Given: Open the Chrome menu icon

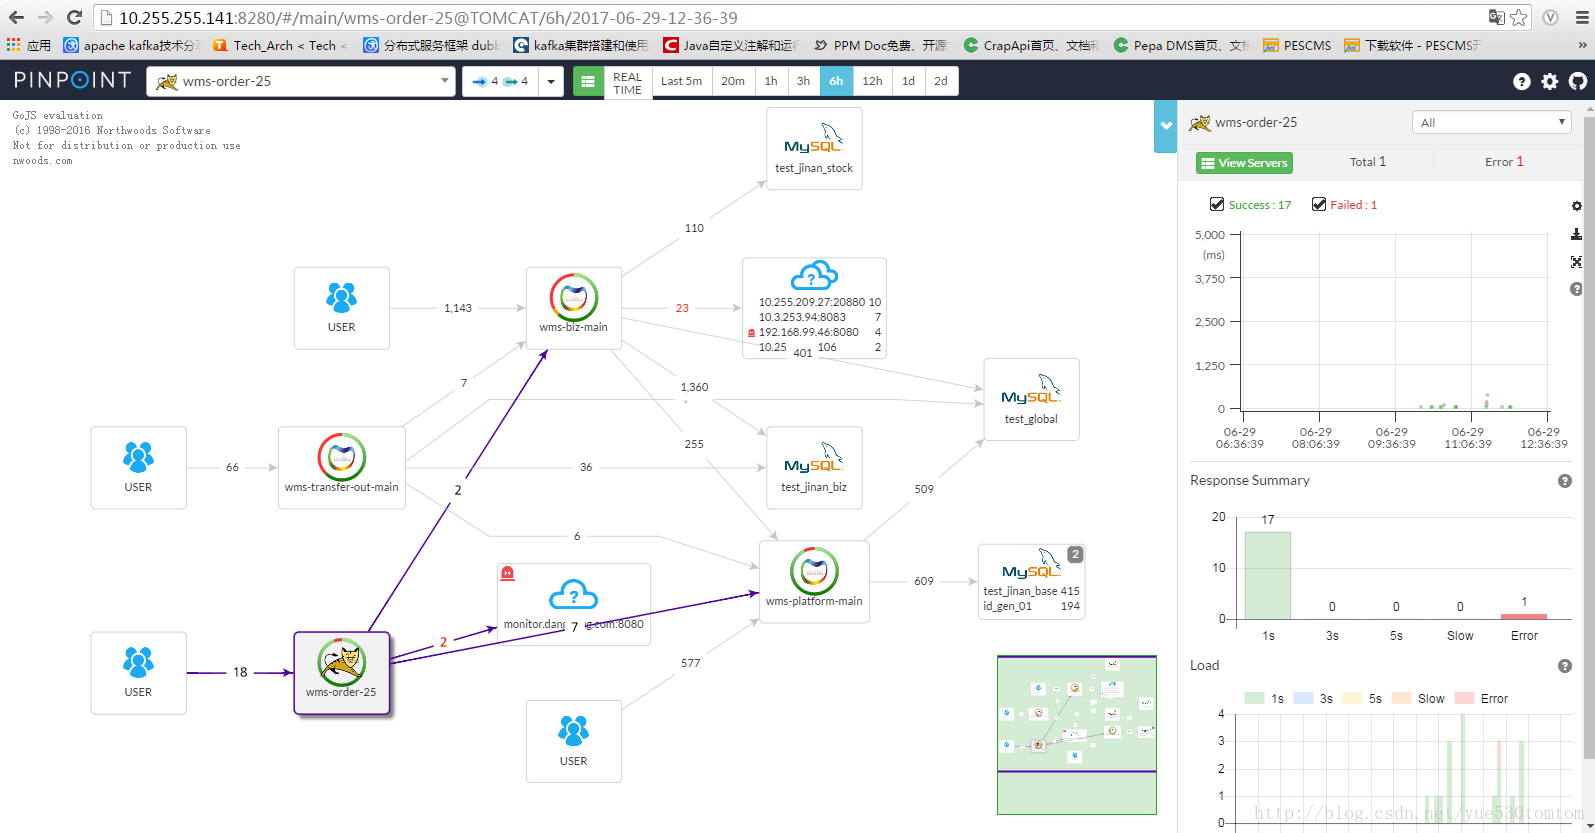Looking at the screenshot, I should pos(1582,18).
